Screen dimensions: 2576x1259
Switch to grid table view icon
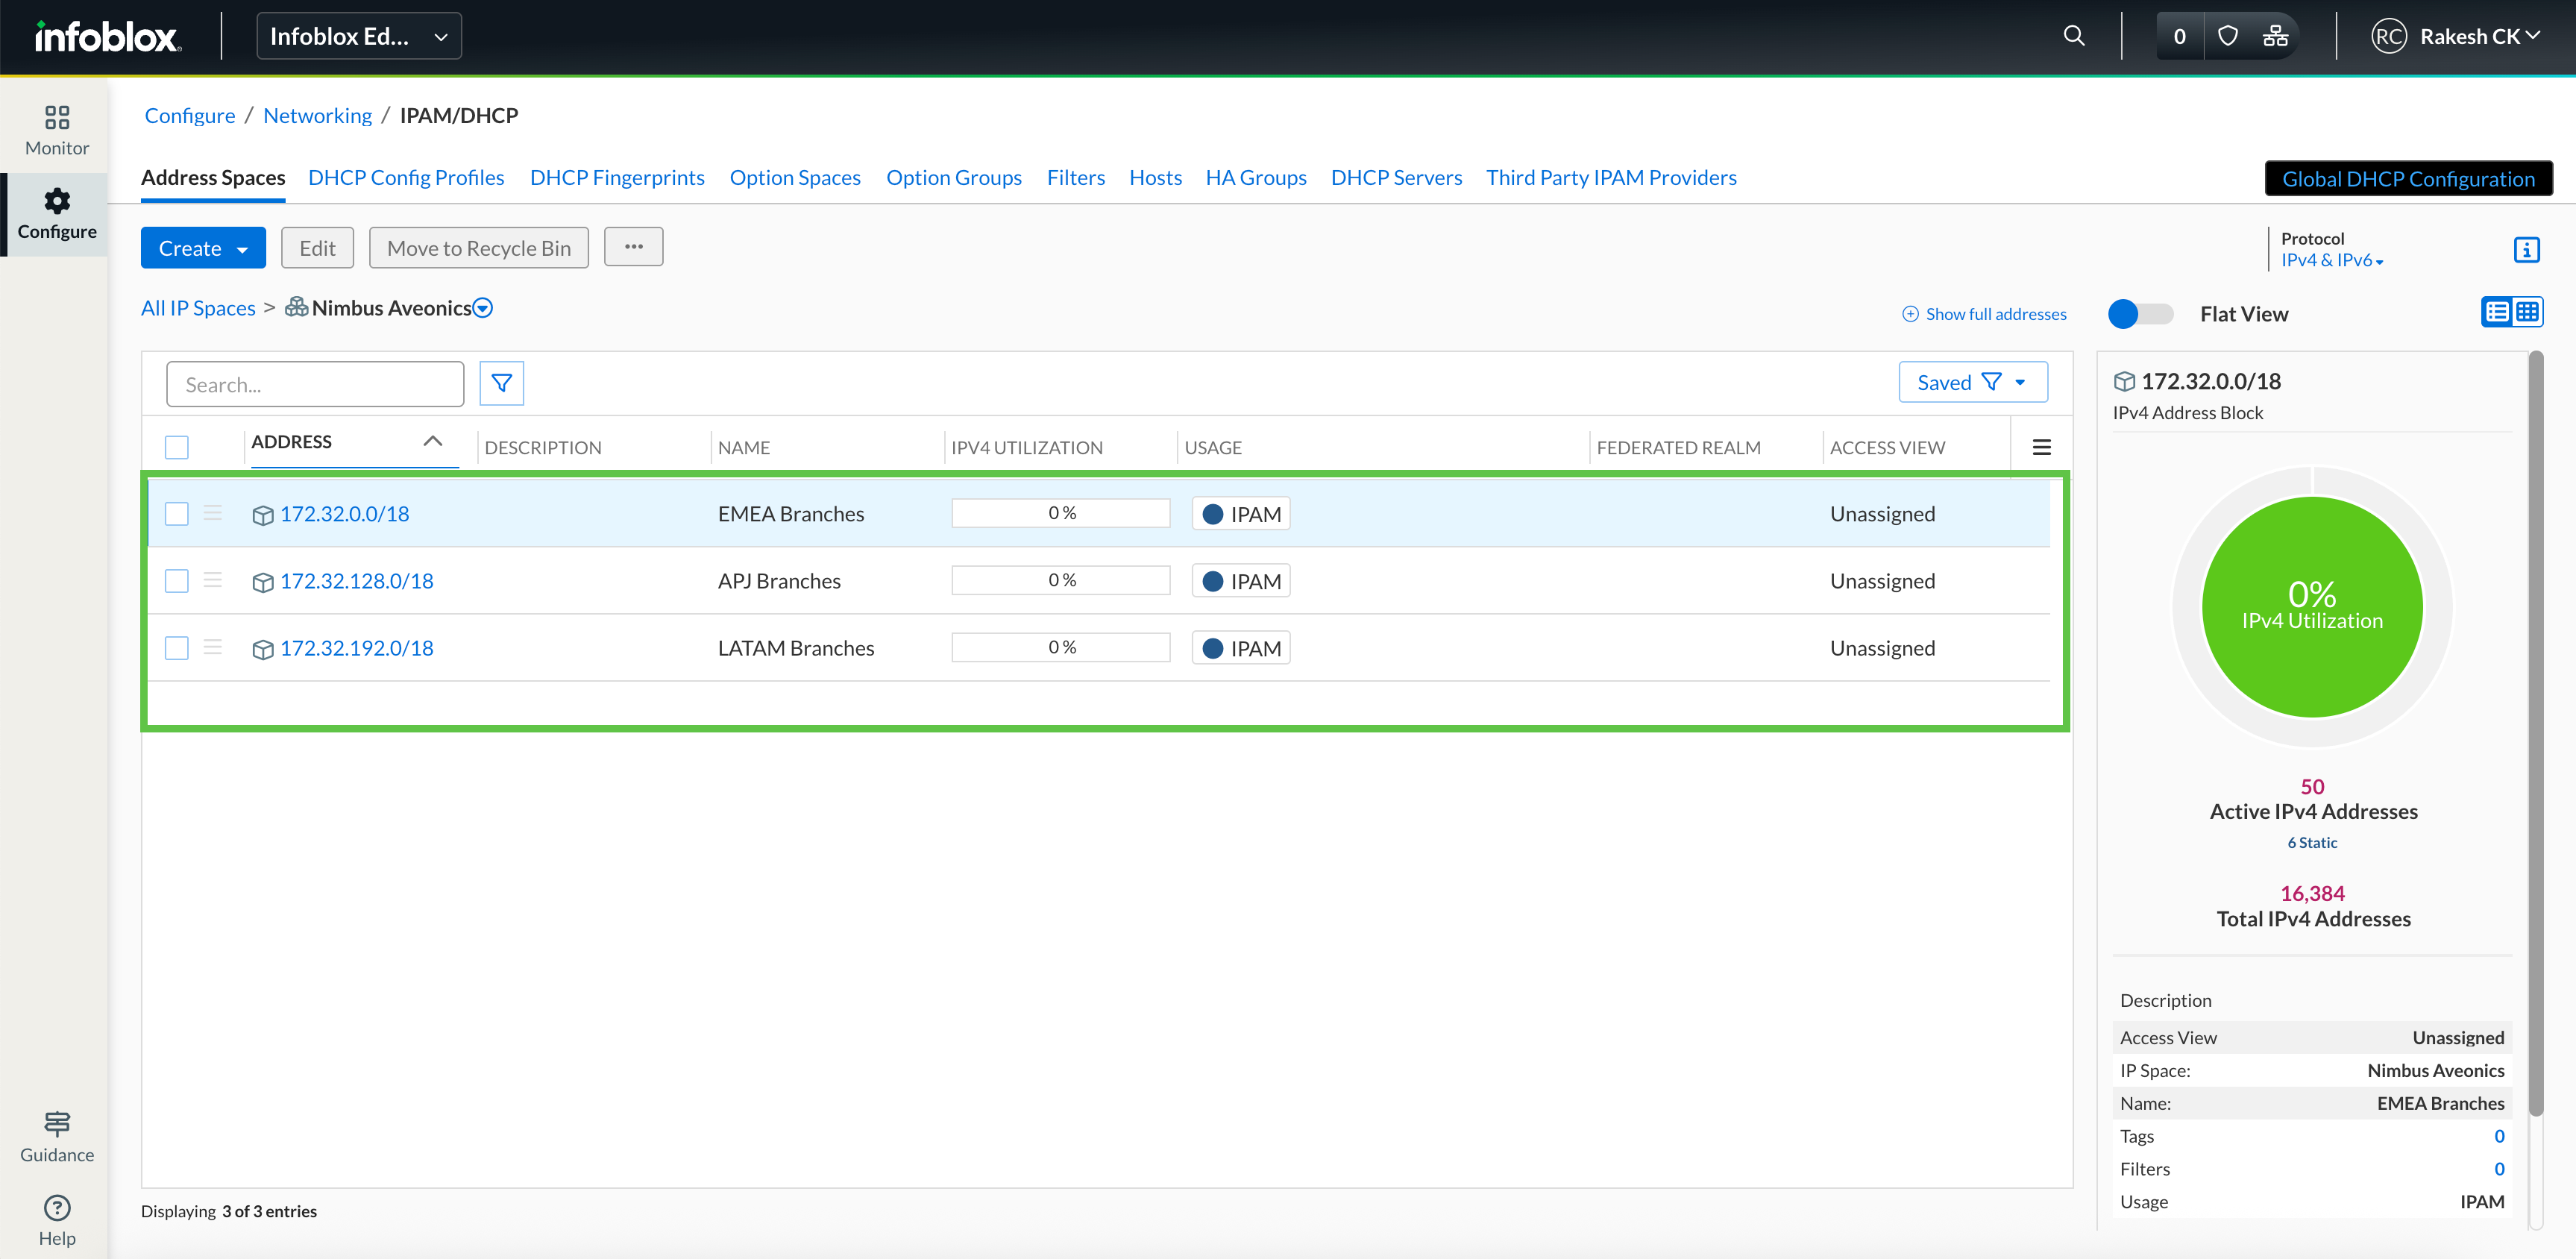click(2527, 313)
